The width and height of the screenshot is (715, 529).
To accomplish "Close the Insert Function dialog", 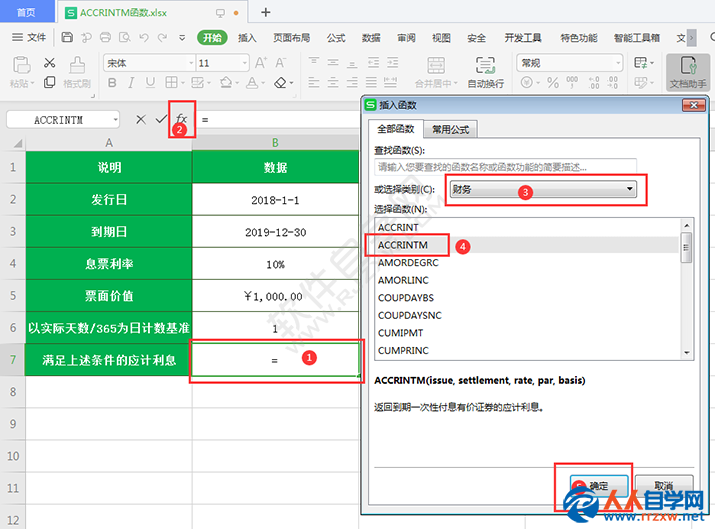I will pyautogui.click(x=694, y=105).
